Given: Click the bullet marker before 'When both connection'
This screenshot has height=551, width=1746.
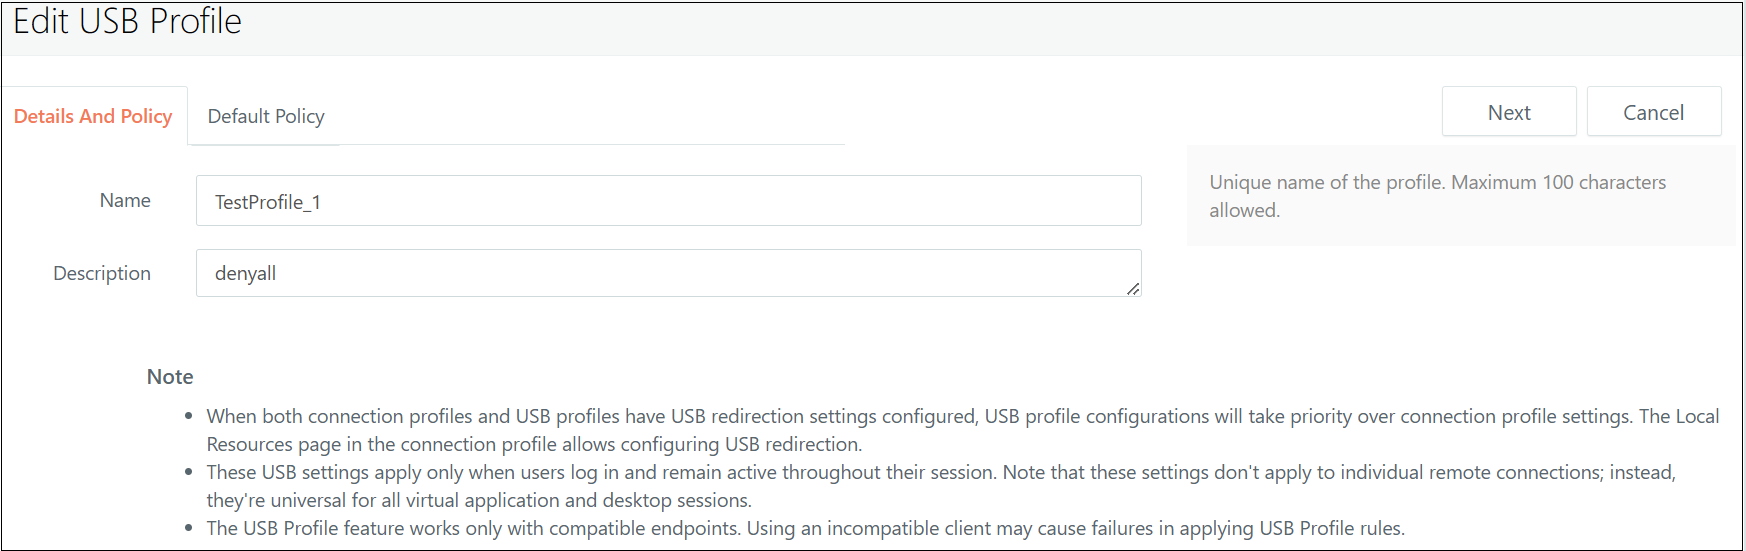Looking at the screenshot, I should click(188, 416).
